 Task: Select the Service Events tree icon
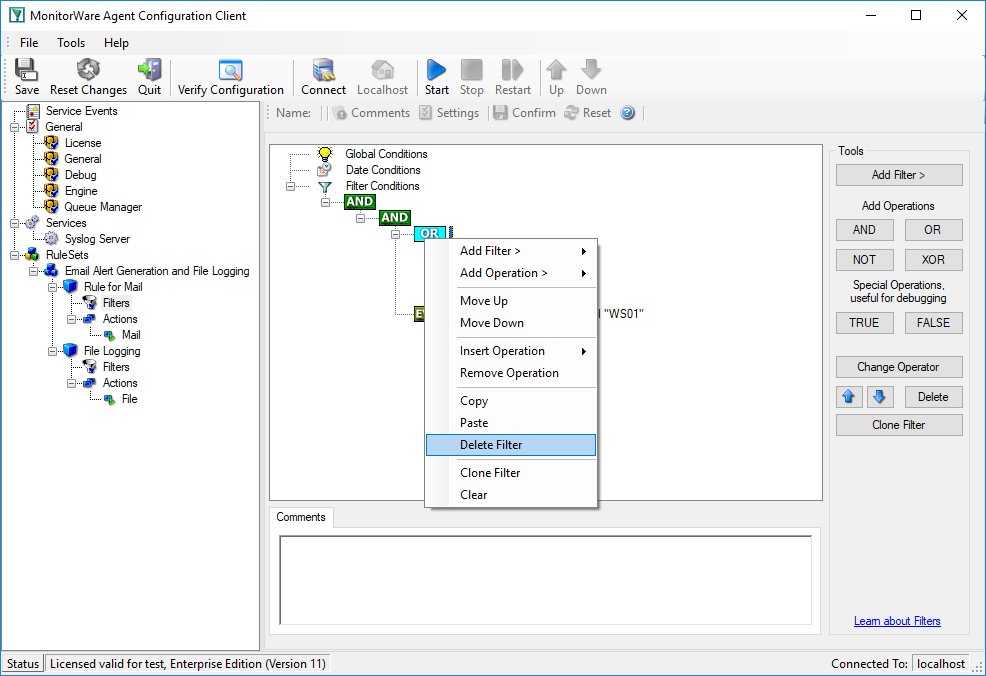pos(33,111)
